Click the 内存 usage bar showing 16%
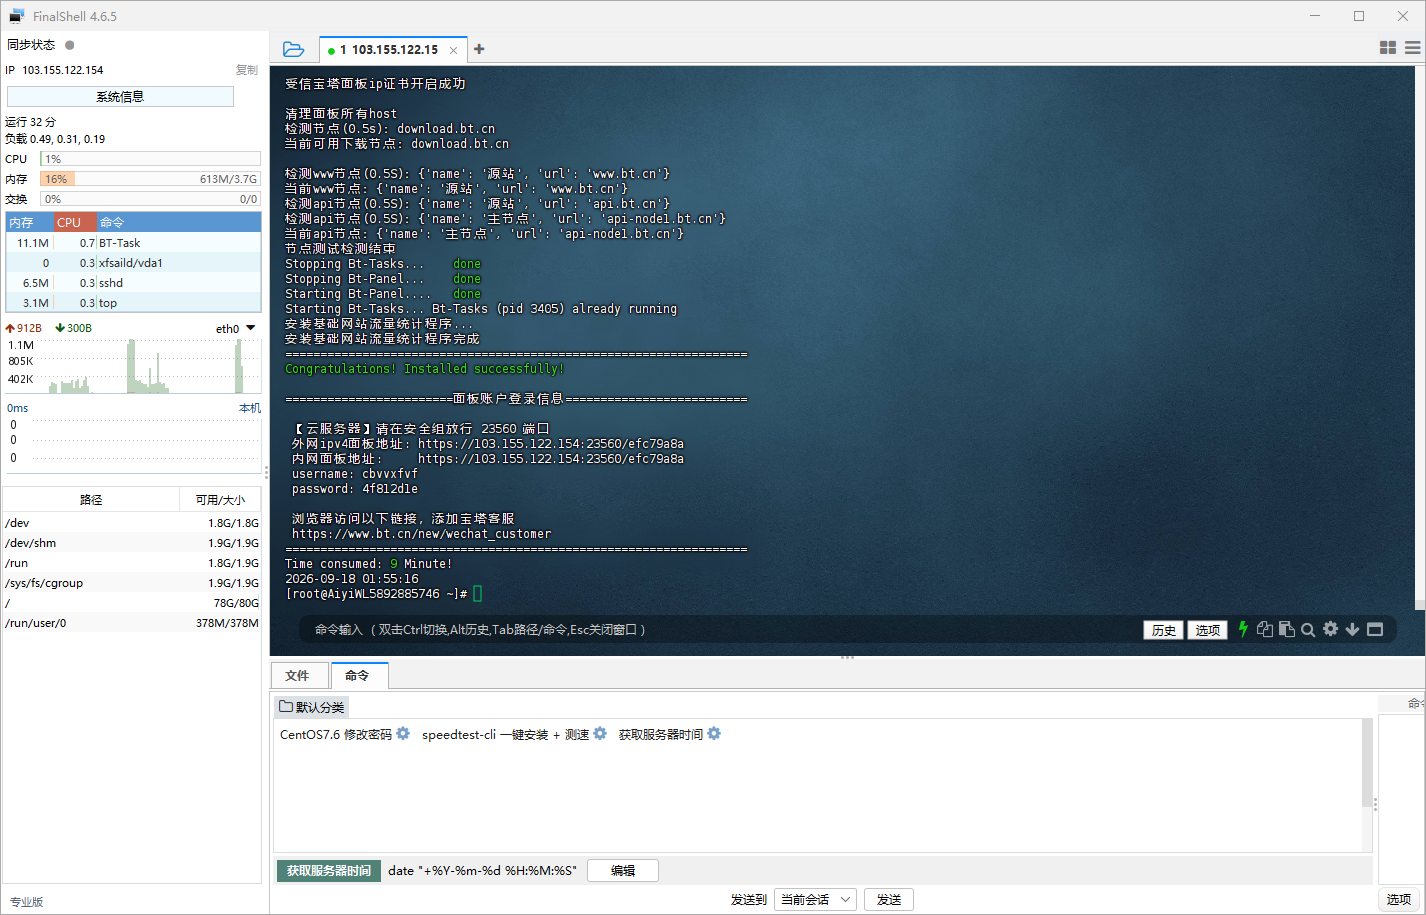Image resolution: width=1426 pixels, height=915 pixels. 150,178
